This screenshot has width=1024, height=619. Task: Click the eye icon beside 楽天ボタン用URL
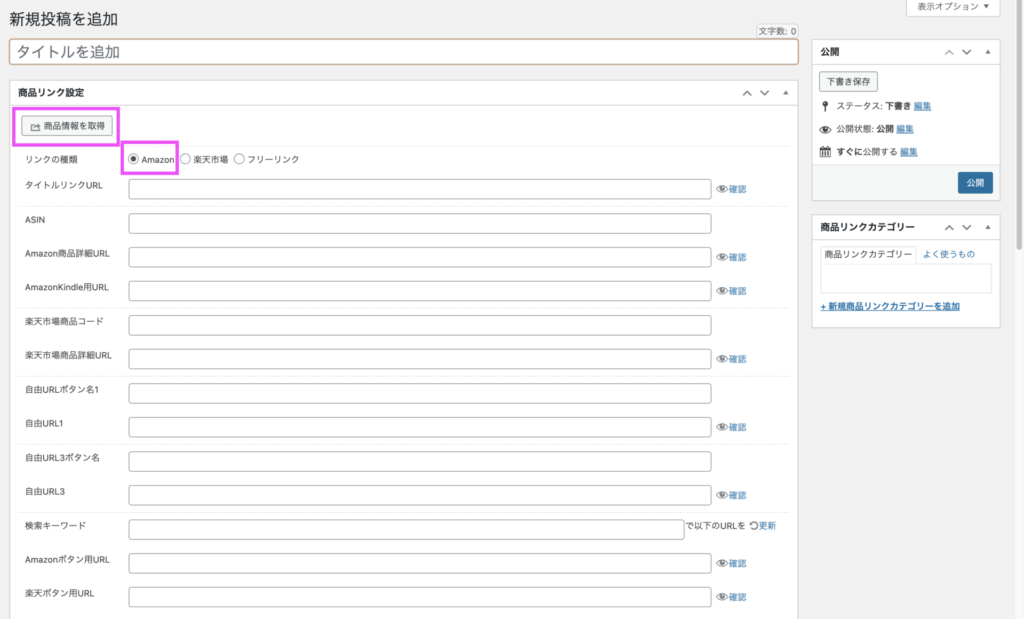tap(722, 597)
